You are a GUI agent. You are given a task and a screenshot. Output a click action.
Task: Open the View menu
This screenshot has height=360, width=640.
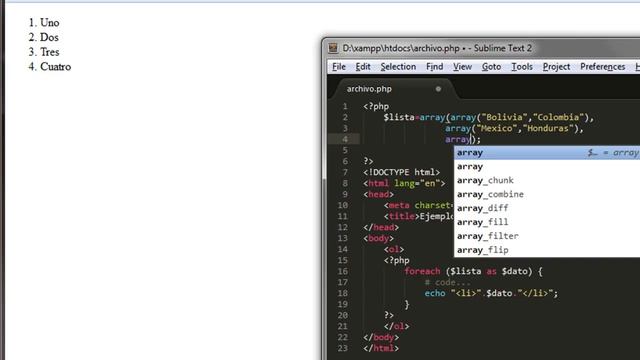462,67
